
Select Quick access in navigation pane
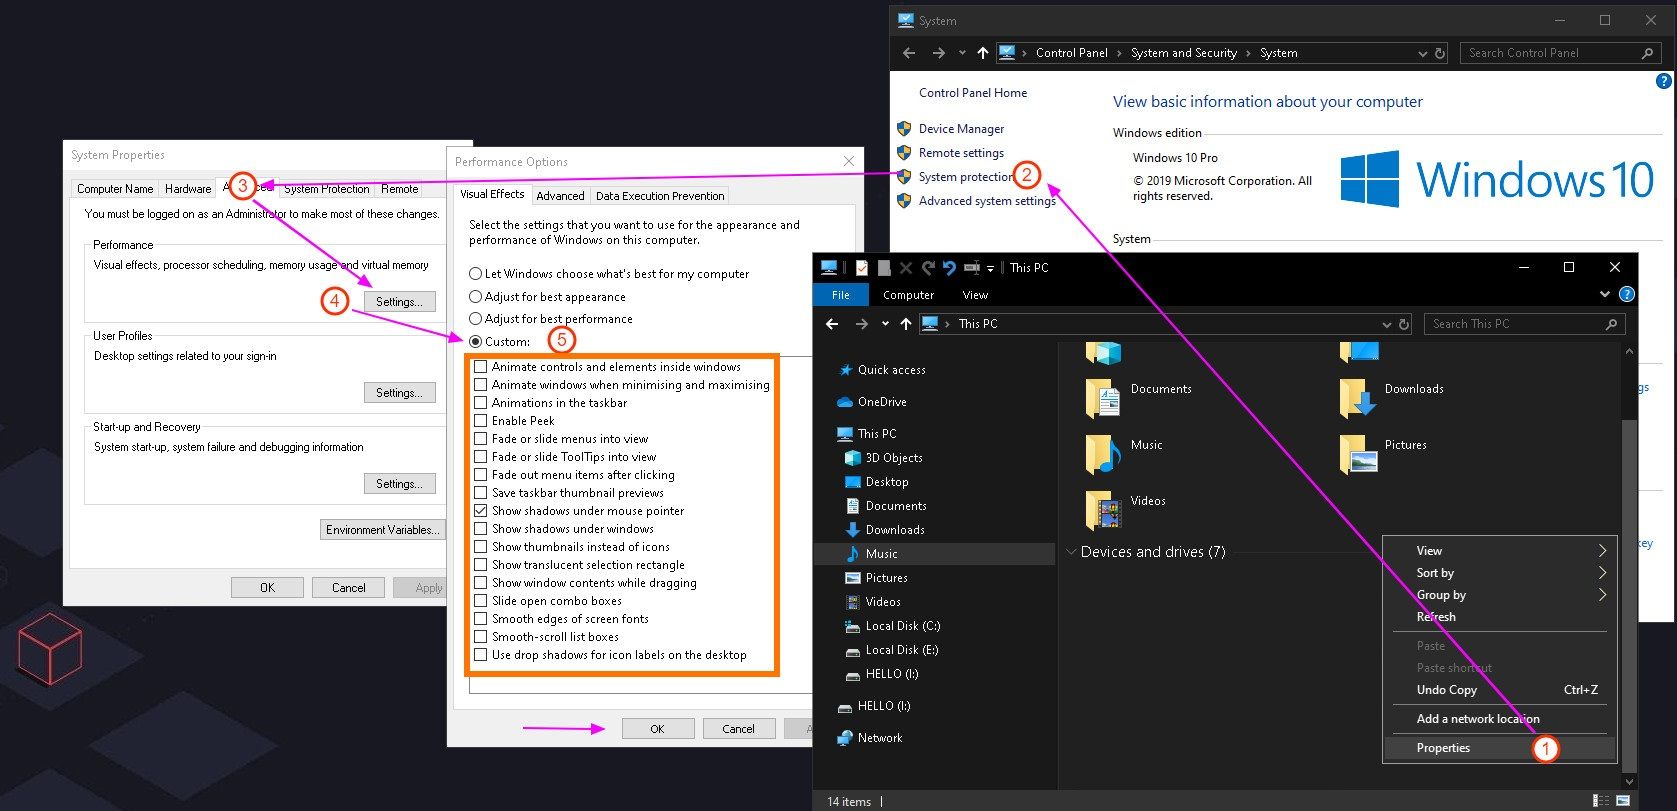pyautogui.click(x=891, y=370)
